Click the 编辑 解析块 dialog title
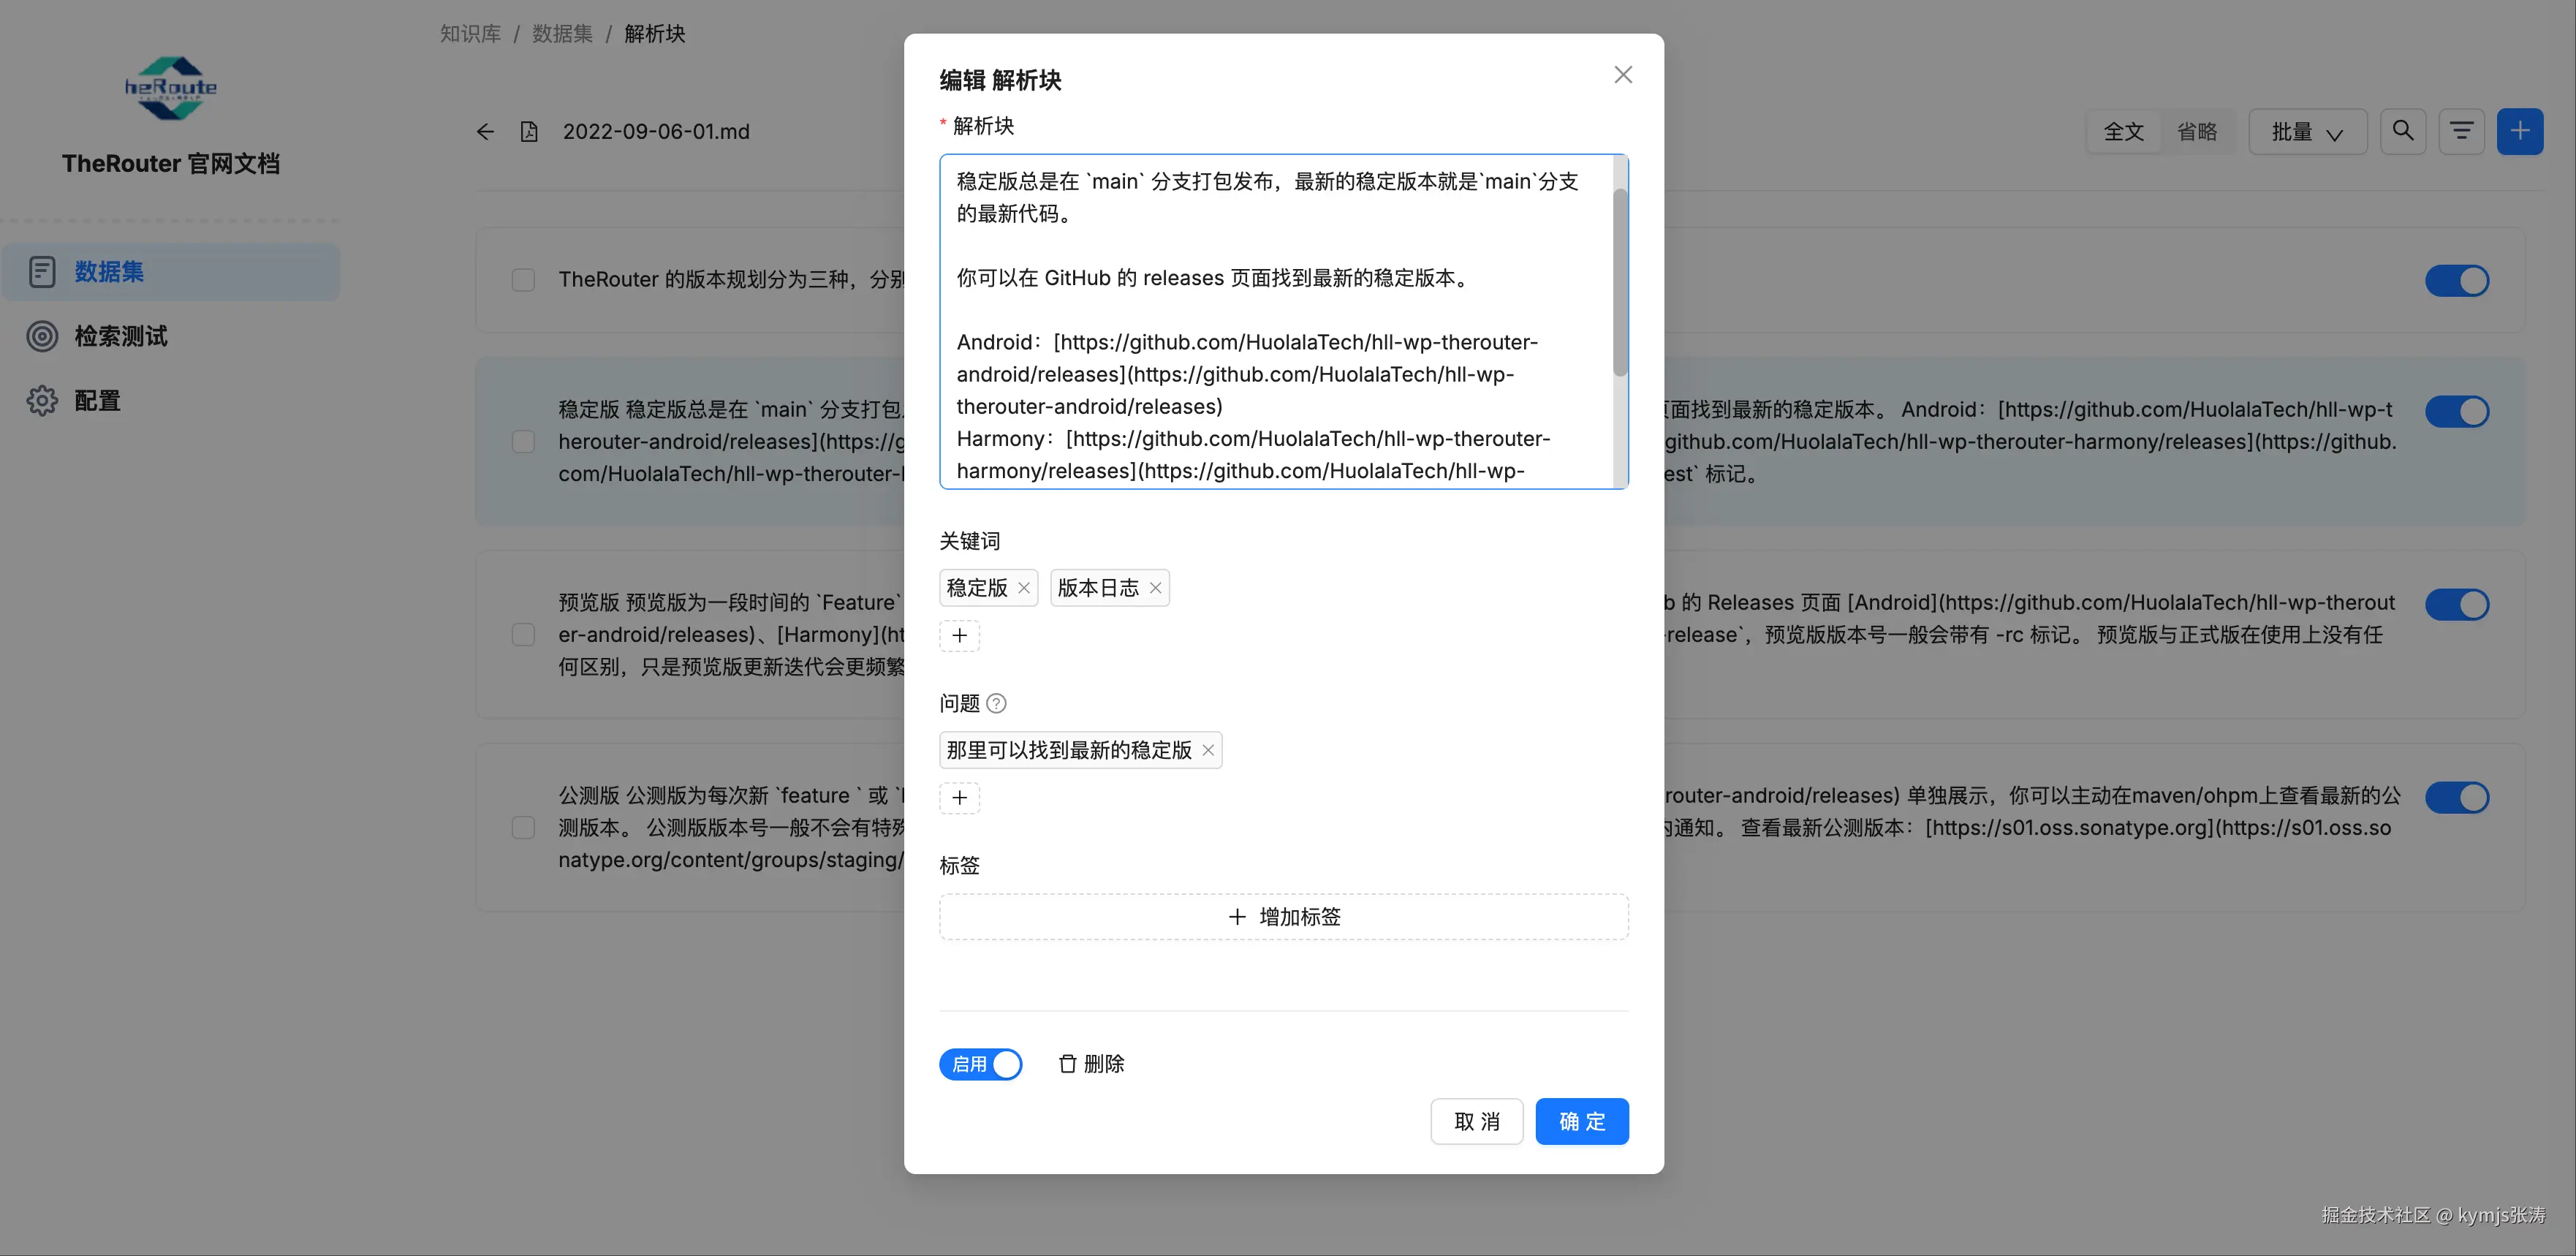Image resolution: width=2576 pixels, height=1256 pixels. click(1000, 80)
